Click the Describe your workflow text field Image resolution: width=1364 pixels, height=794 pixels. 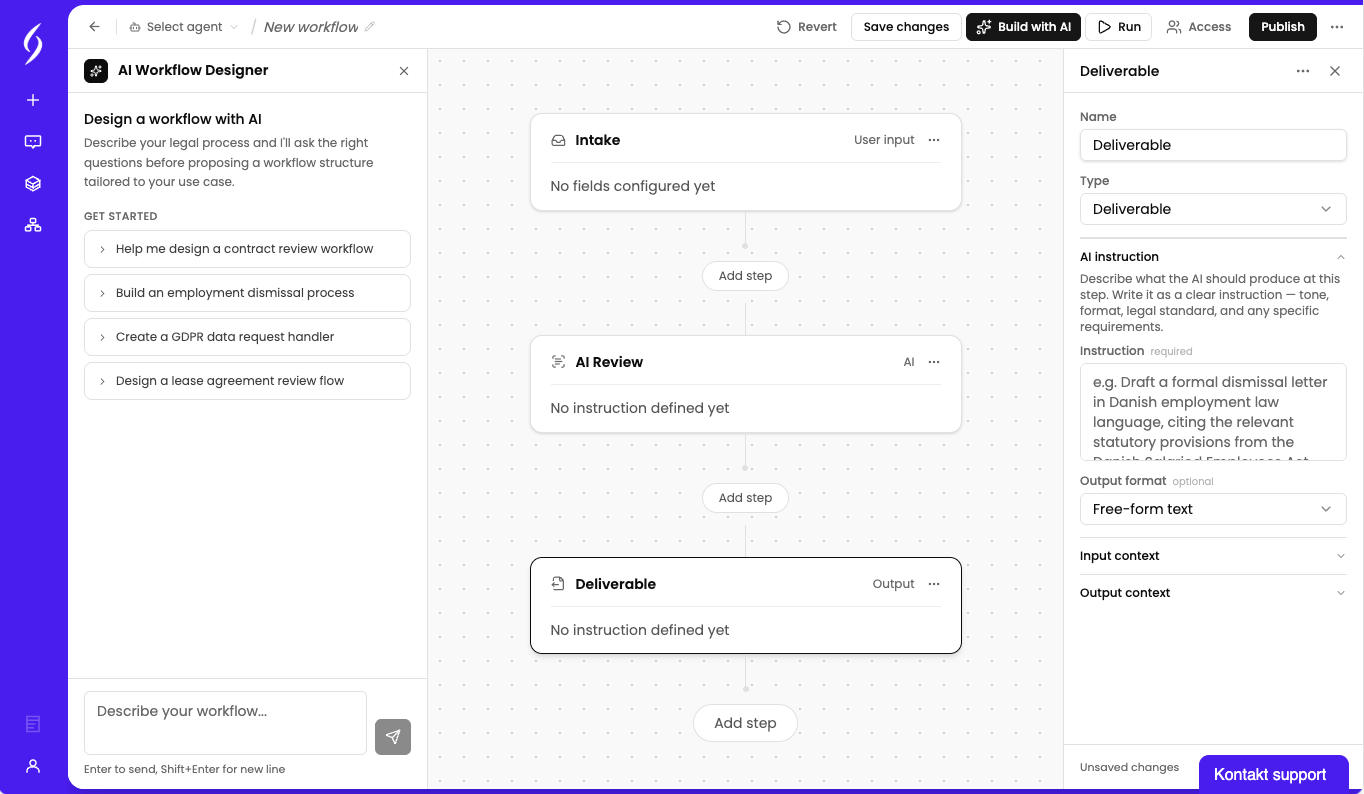point(225,722)
